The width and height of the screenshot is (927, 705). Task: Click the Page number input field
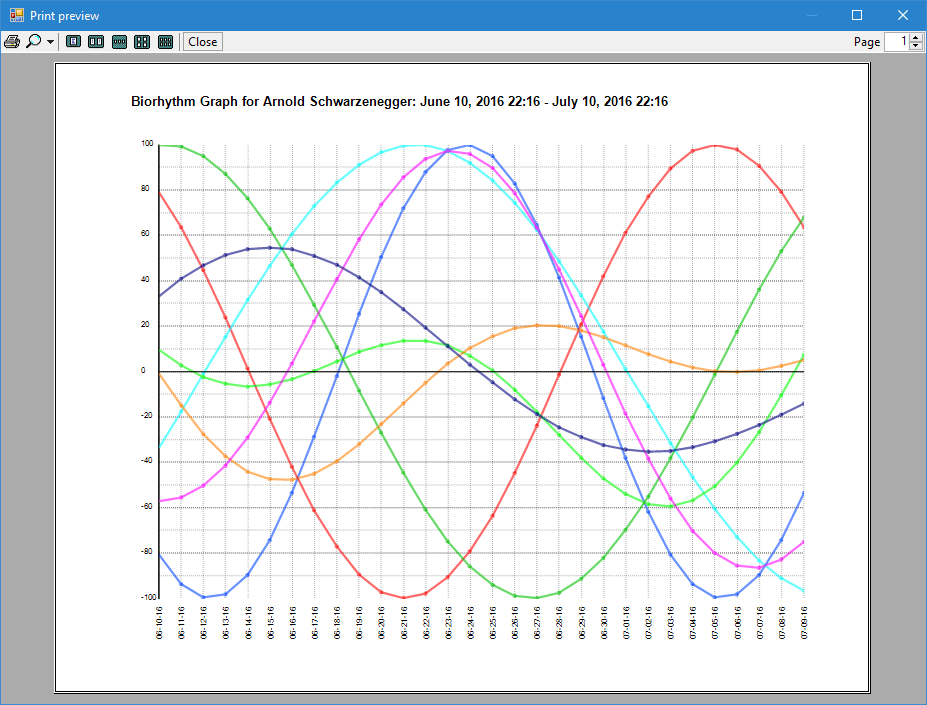click(896, 41)
